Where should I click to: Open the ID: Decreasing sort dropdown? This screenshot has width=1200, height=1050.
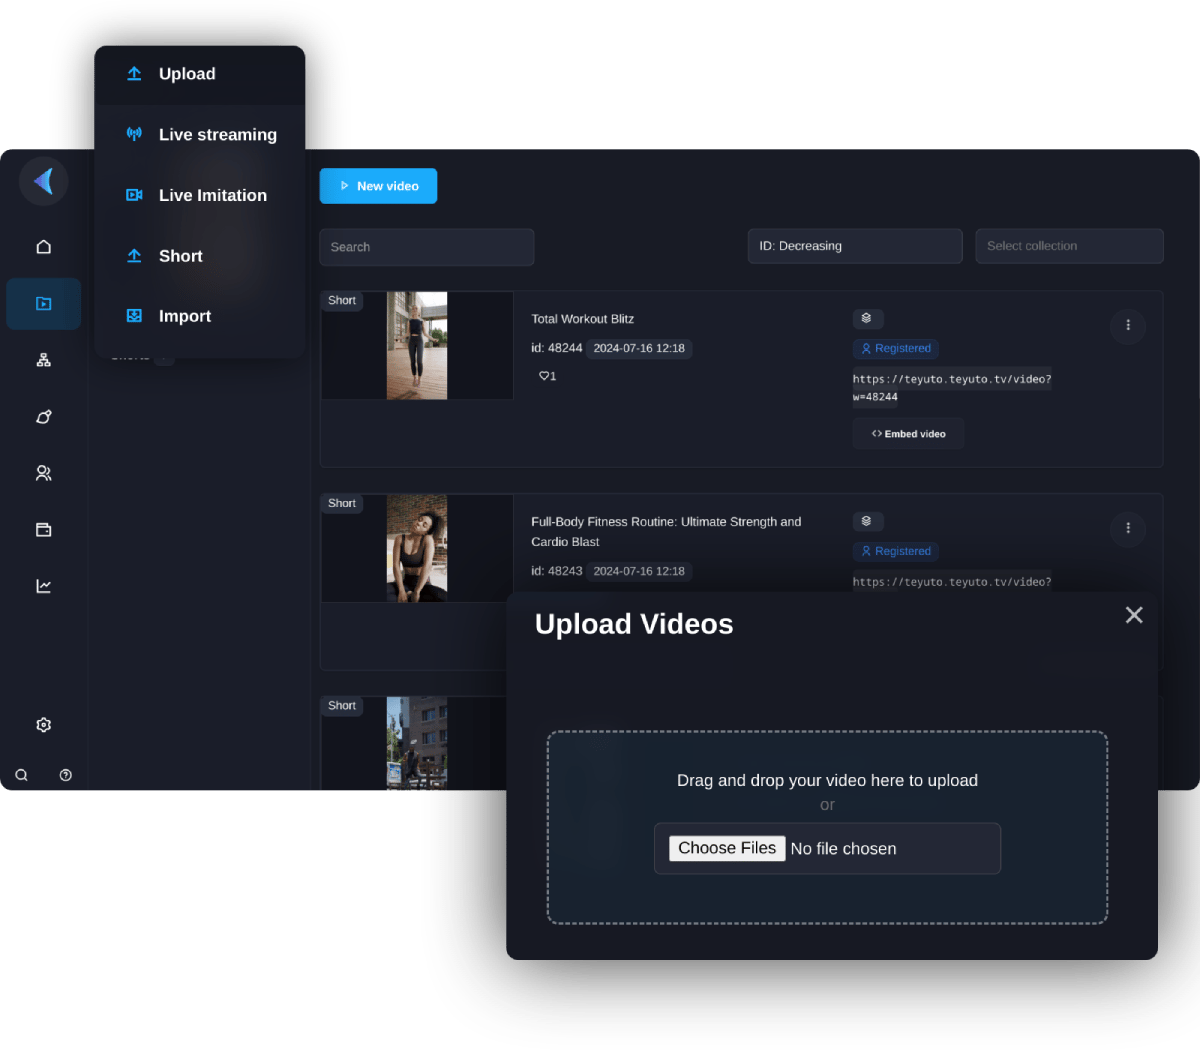[855, 245]
